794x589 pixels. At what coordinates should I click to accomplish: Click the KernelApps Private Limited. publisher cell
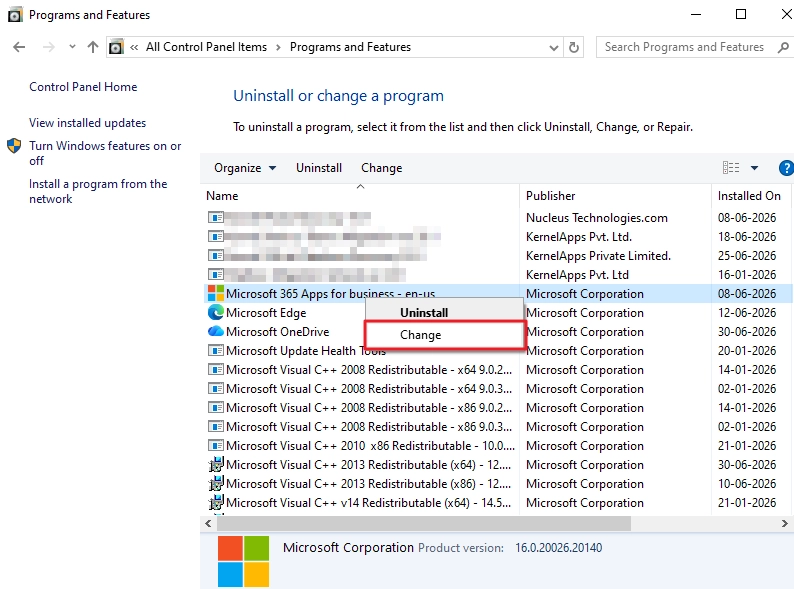pos(598,256)
